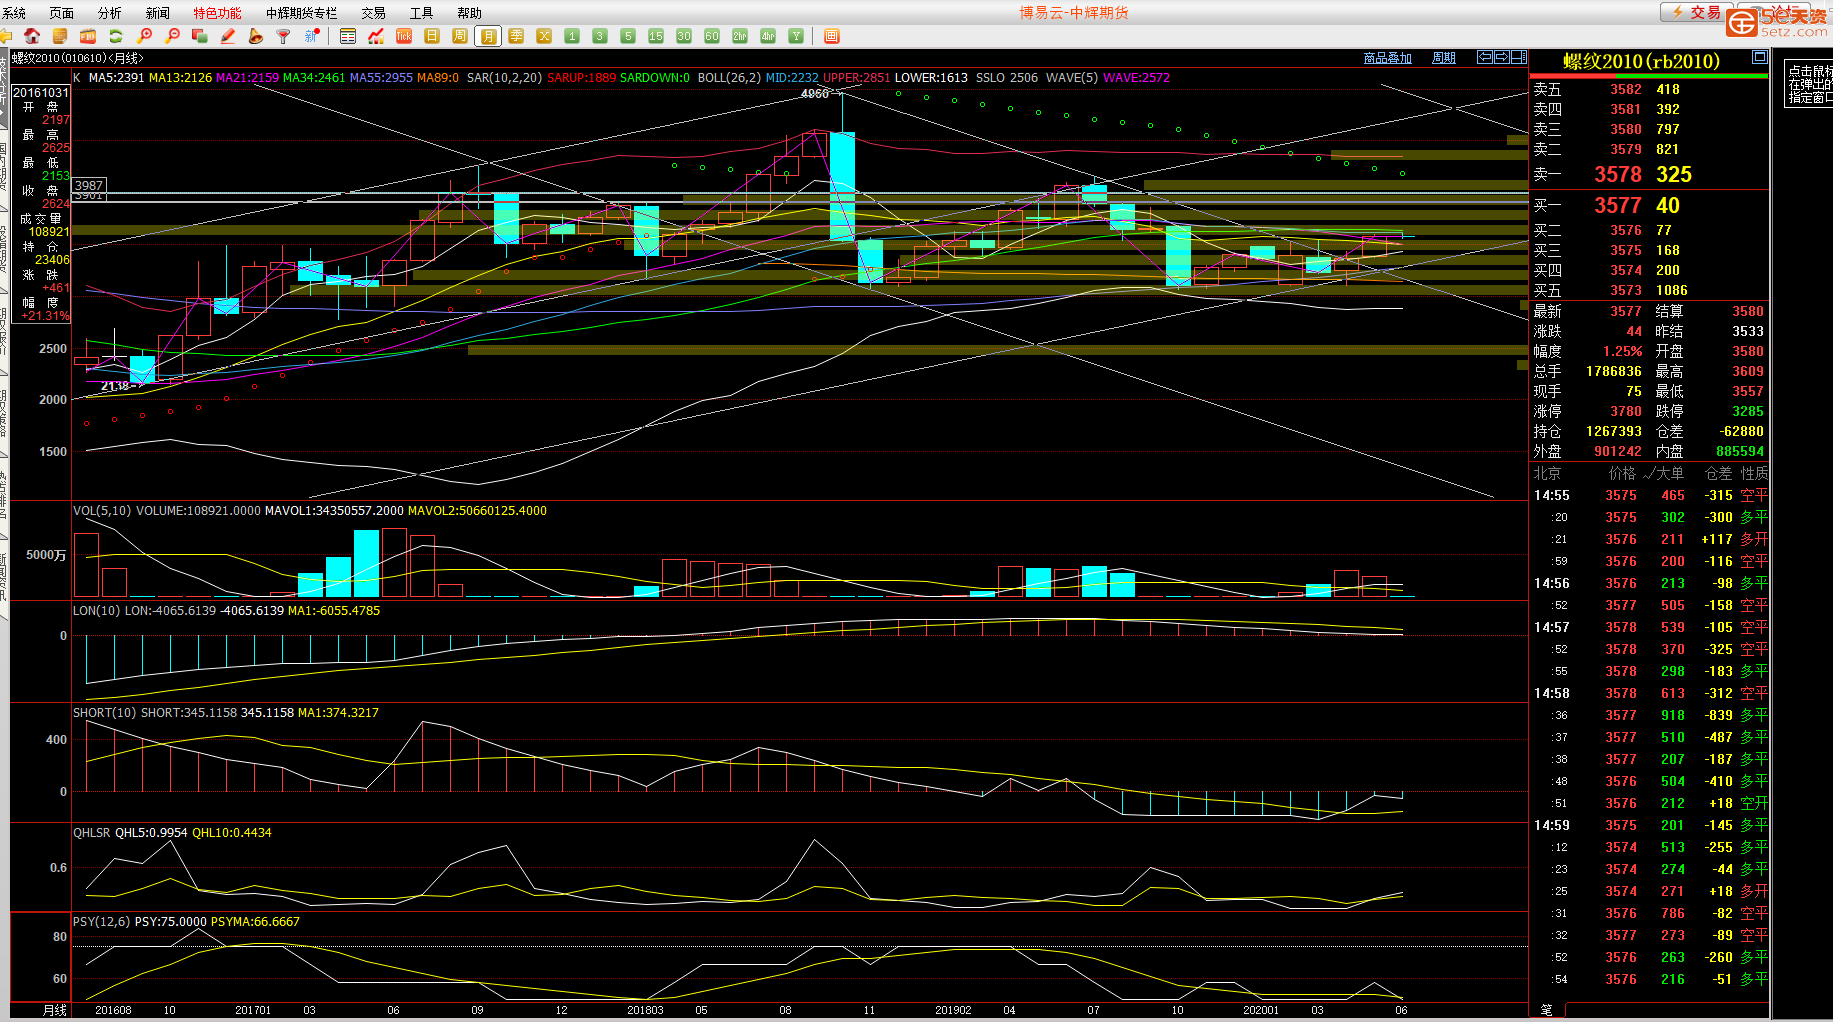Switch to 15-minute period
The height and width of the screenshot is (1022, 1833).
pos(656,36)
